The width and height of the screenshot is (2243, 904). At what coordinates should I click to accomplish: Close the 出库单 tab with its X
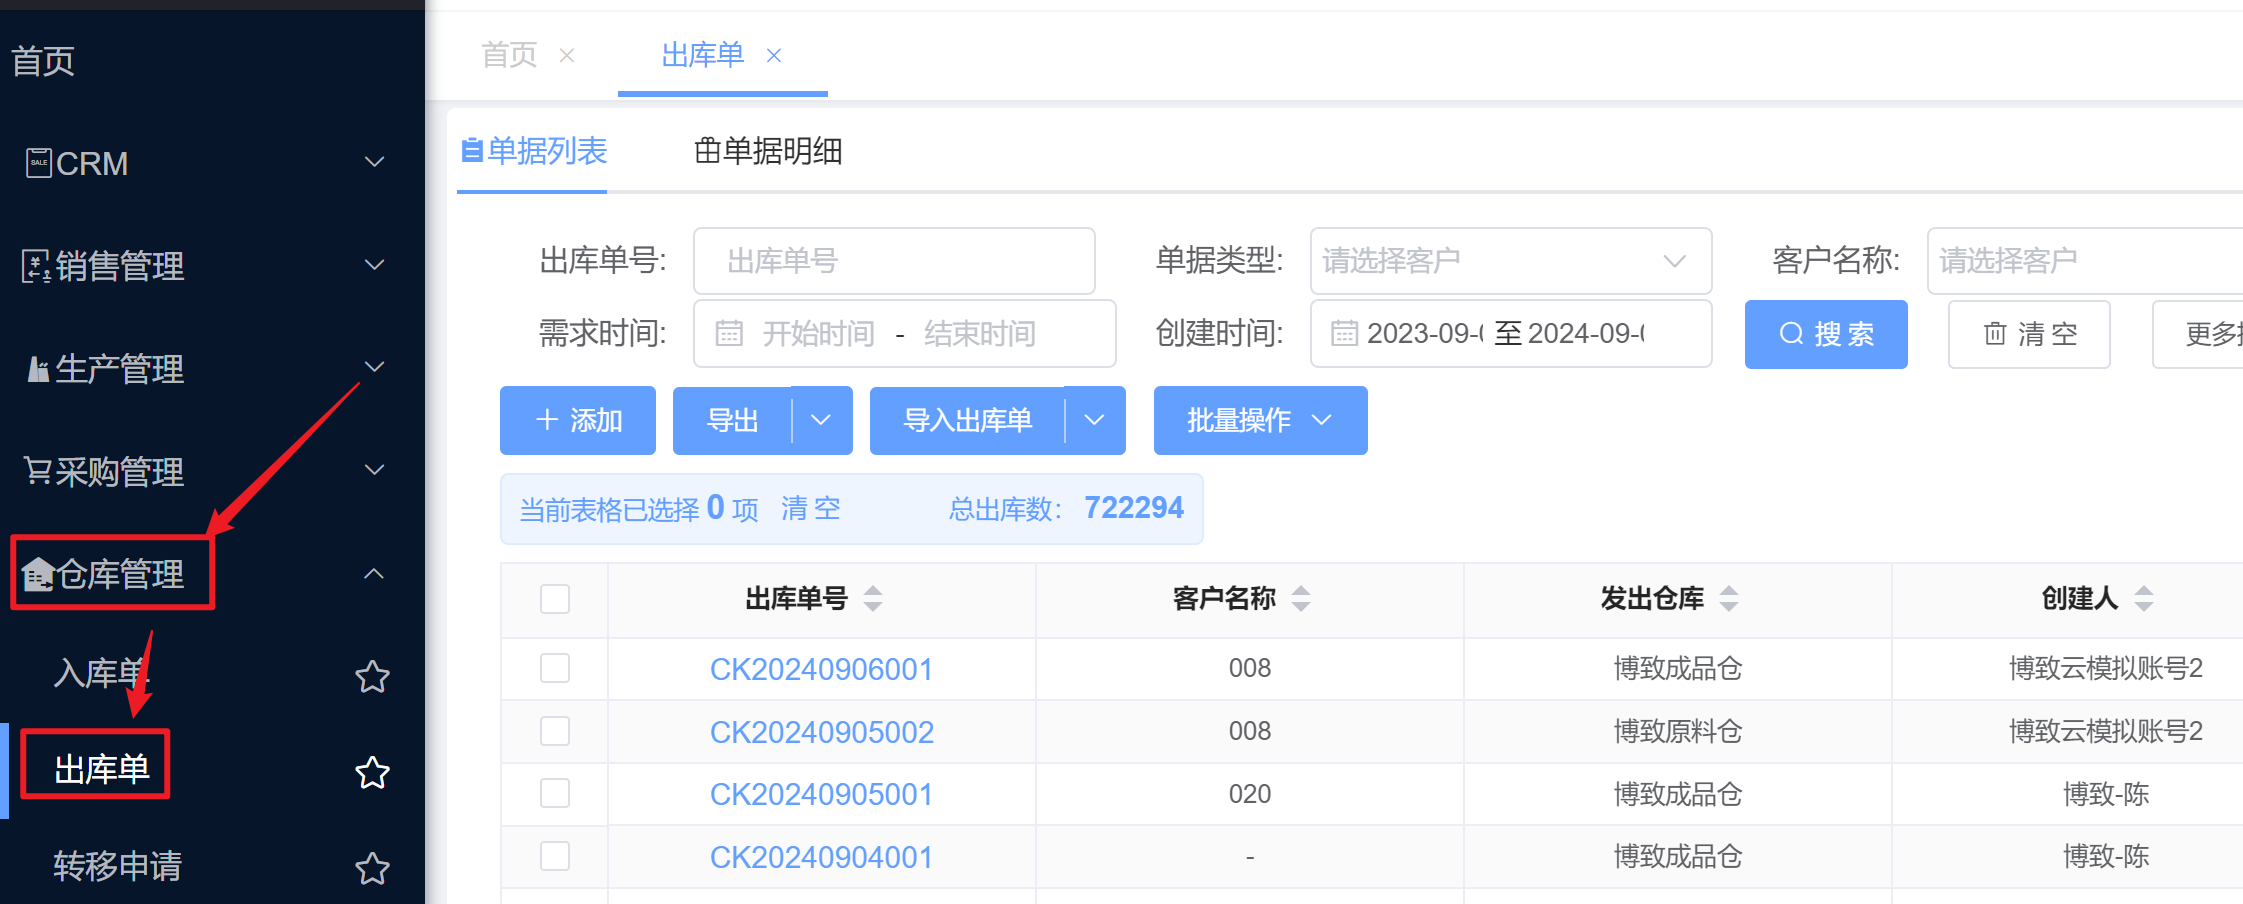click(774, 56)
